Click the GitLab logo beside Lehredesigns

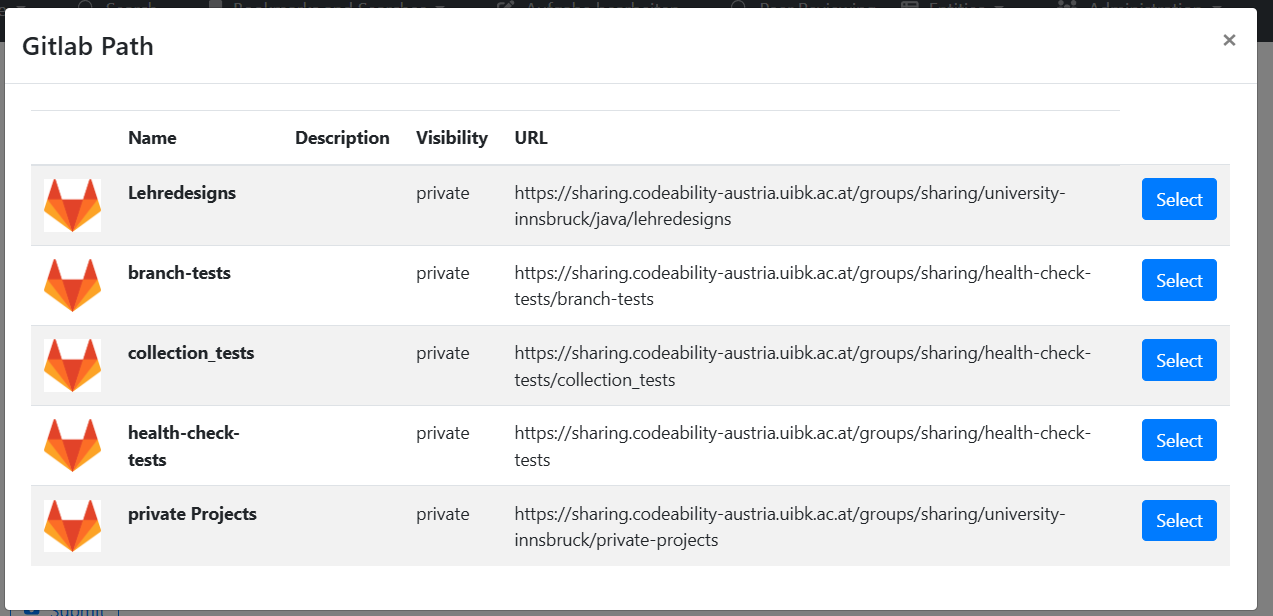tap(72, 205)
